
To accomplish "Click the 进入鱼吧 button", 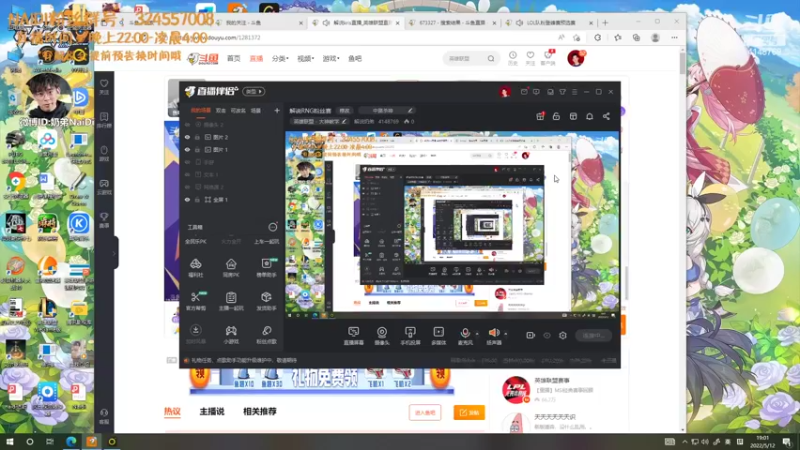I will point(425,412).
